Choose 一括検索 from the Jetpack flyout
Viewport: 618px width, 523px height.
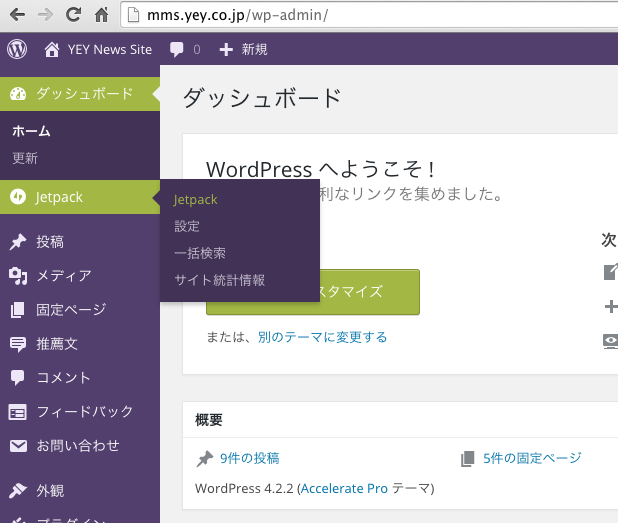click(x=200, y=253)
